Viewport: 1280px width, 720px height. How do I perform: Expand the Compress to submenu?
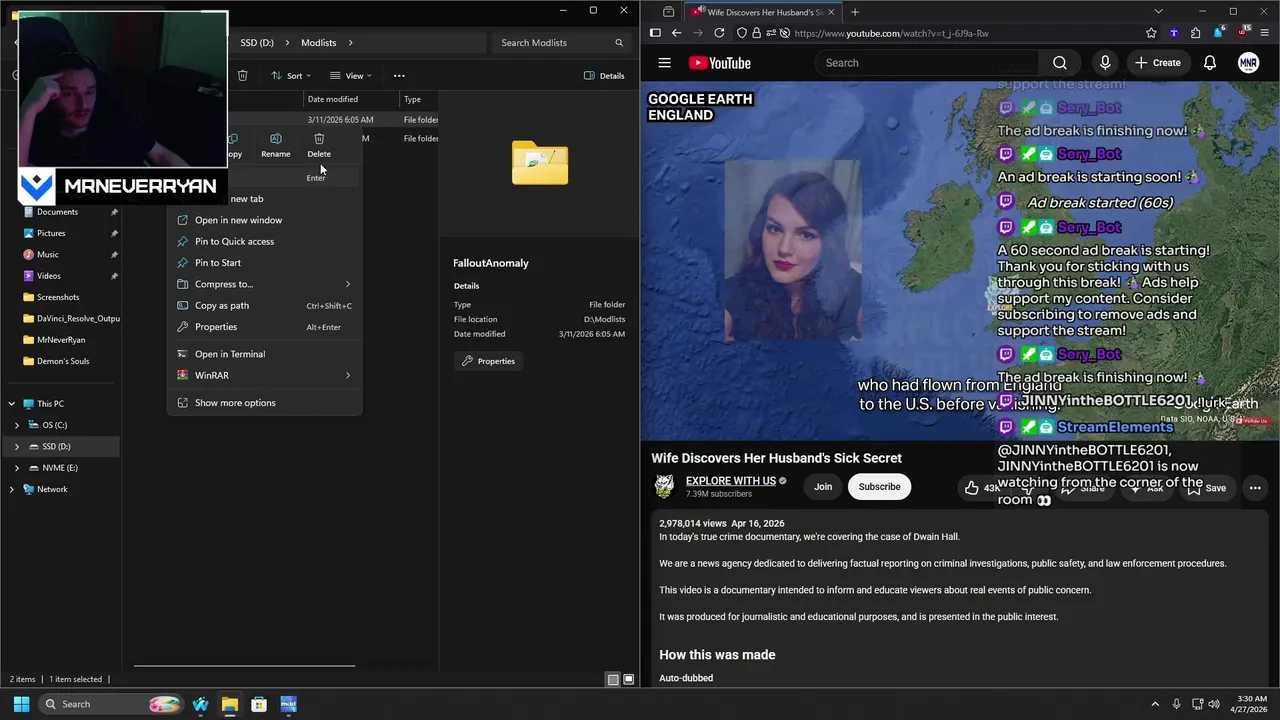point(348,284)
